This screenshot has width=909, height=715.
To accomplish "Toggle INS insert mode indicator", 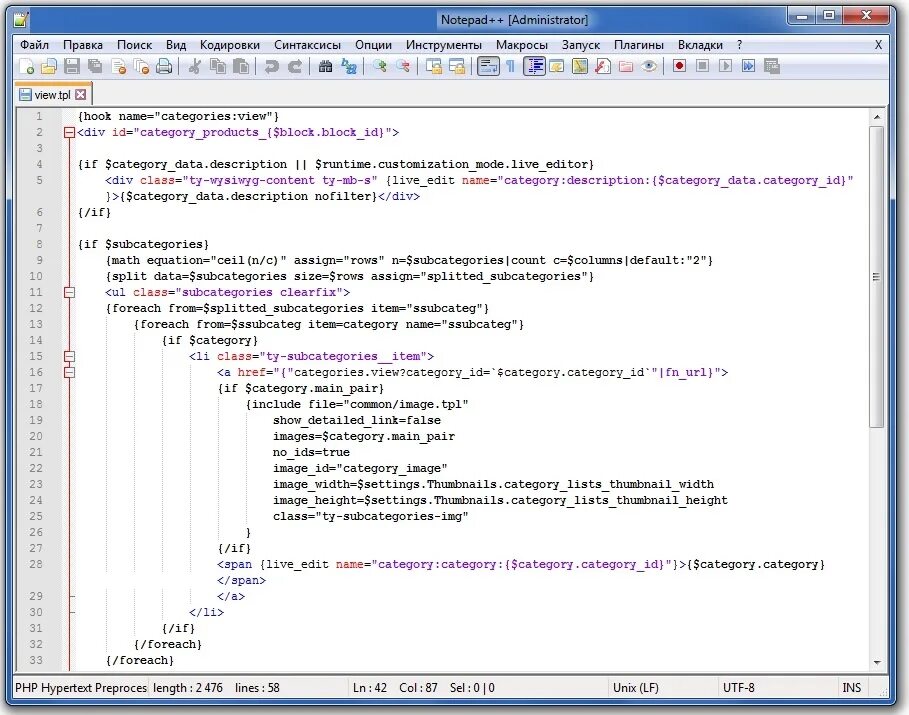I will point(851,688).
